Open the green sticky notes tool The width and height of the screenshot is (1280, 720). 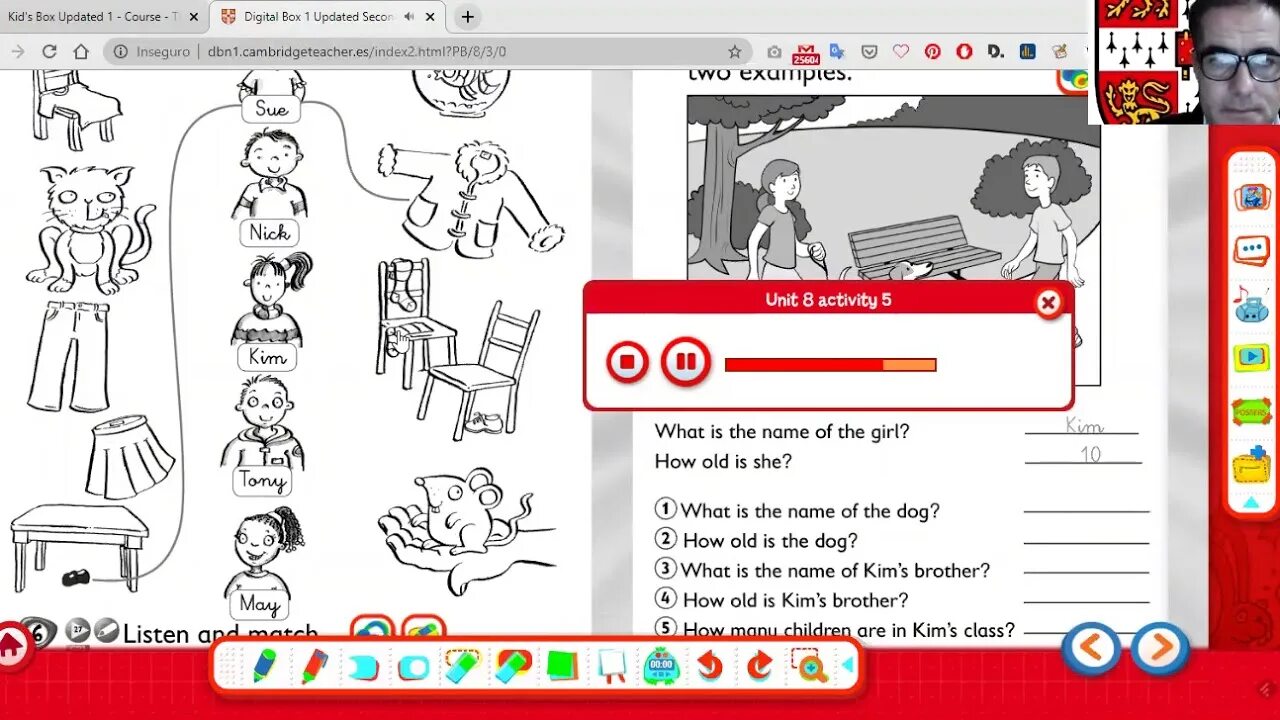tap(563, 666)
